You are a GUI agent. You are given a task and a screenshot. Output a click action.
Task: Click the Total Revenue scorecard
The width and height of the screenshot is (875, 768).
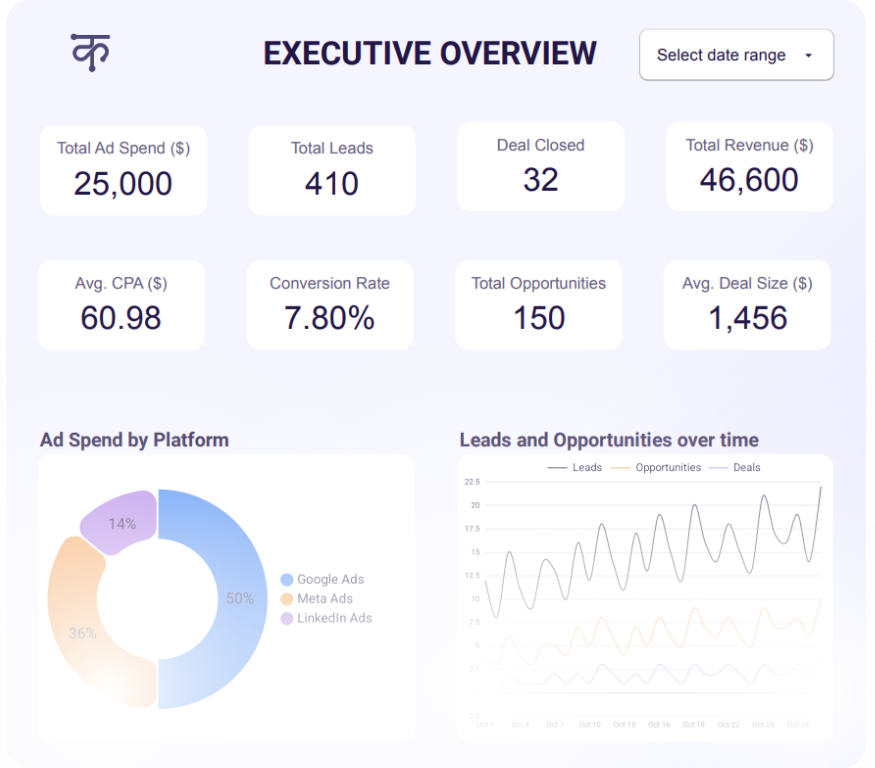(749, 167)
